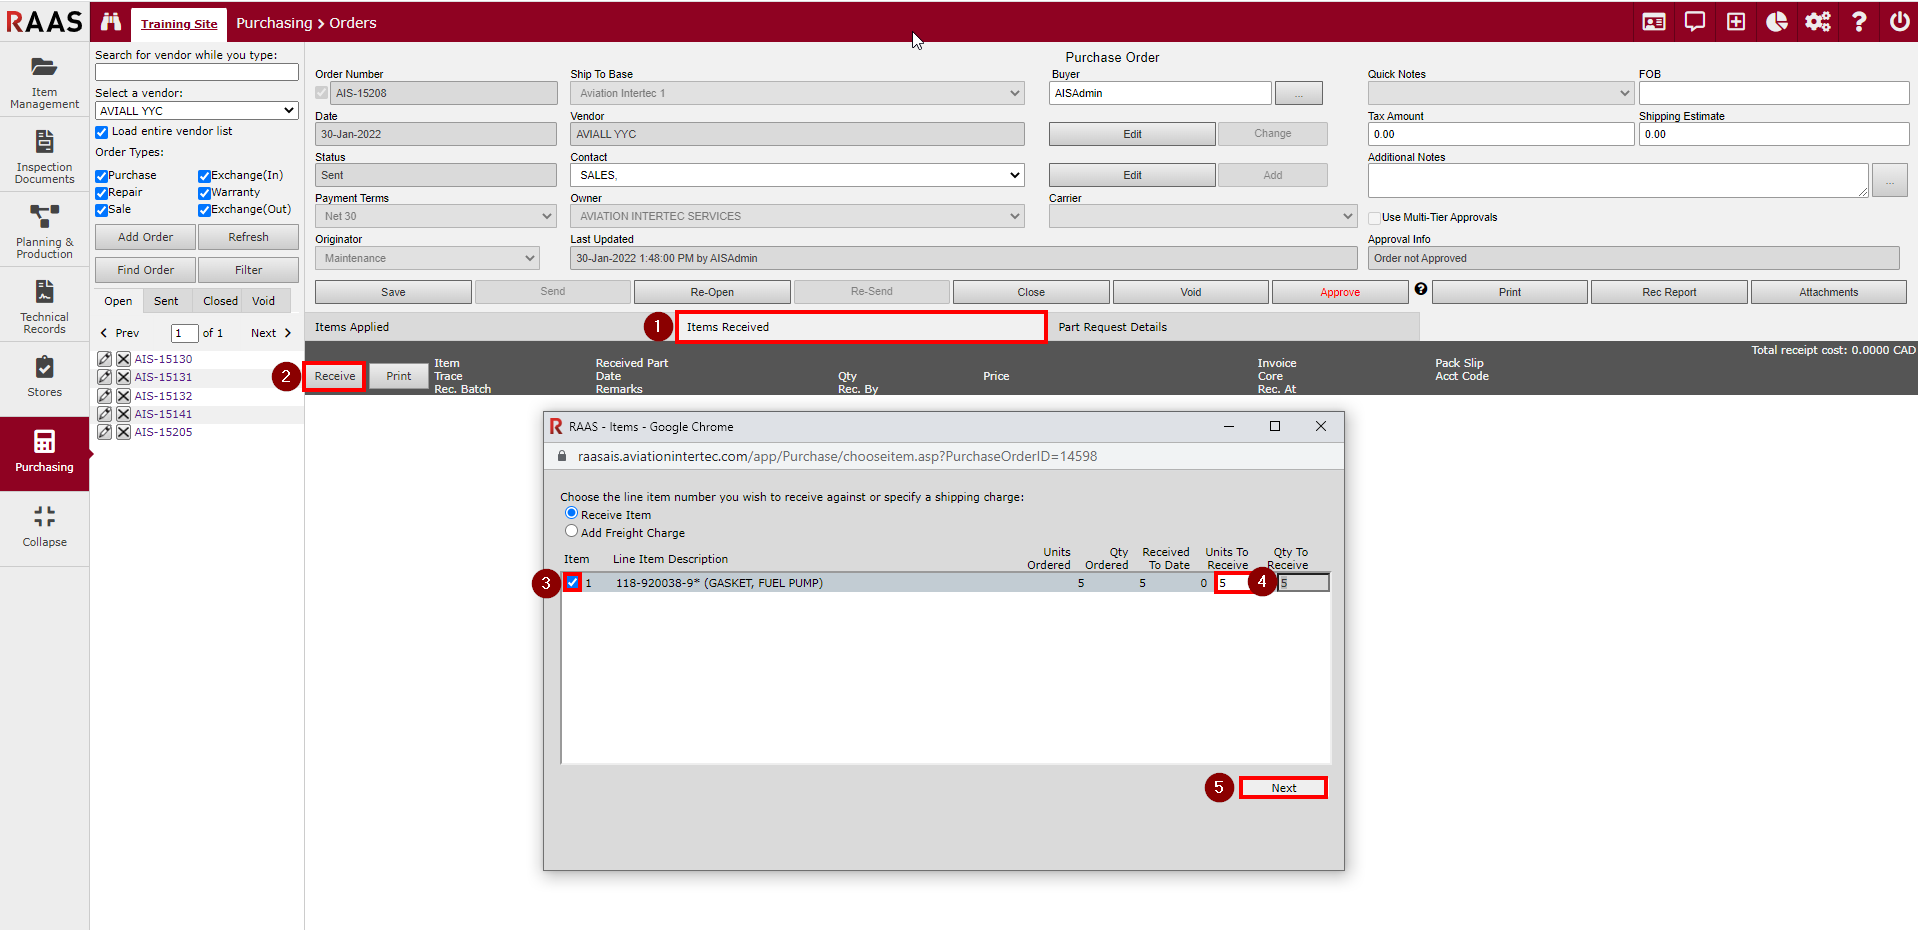
Task: Click the settings gears icon
Action: [1817, 22]
